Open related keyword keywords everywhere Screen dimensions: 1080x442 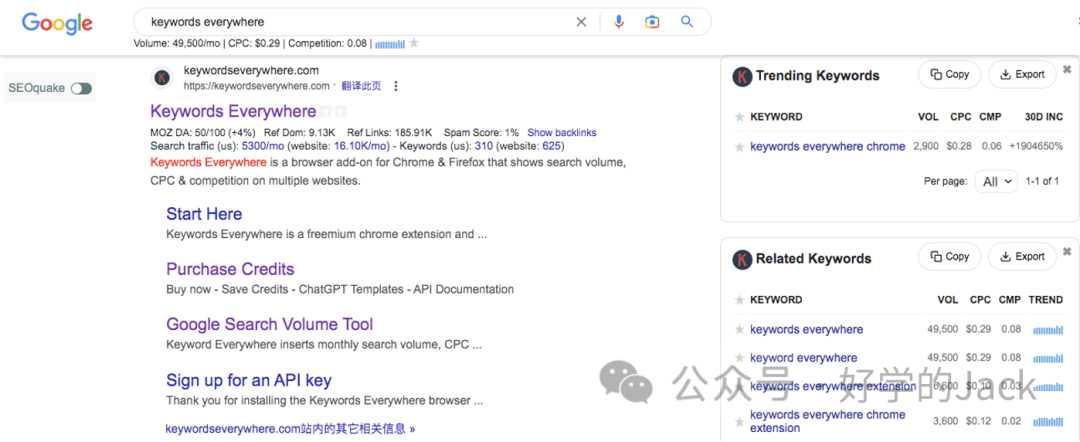pos(806,329)
